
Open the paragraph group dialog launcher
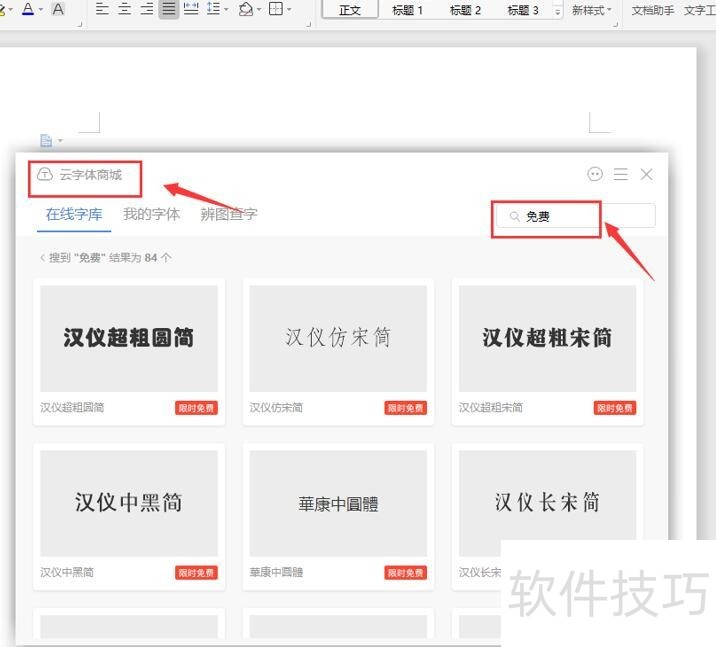[x=309, y=24]
